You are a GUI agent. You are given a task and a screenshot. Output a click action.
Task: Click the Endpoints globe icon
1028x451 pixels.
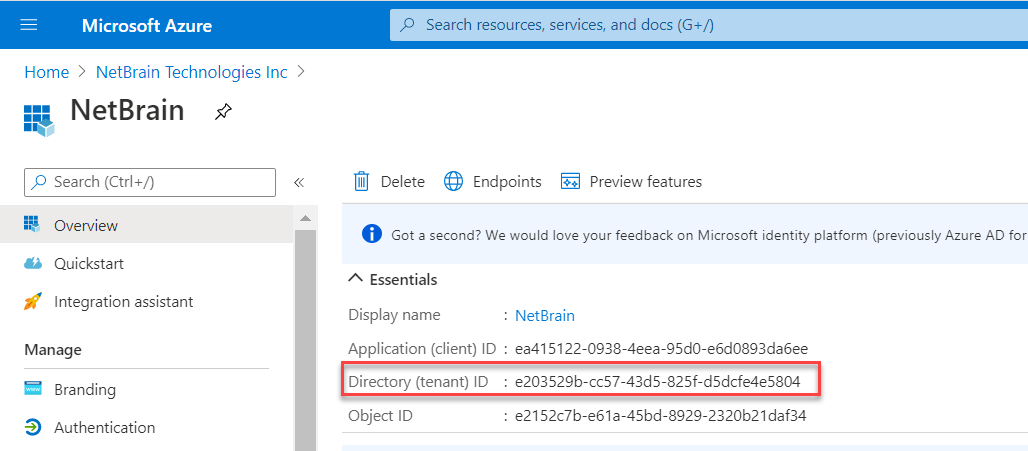pos(454,181)
